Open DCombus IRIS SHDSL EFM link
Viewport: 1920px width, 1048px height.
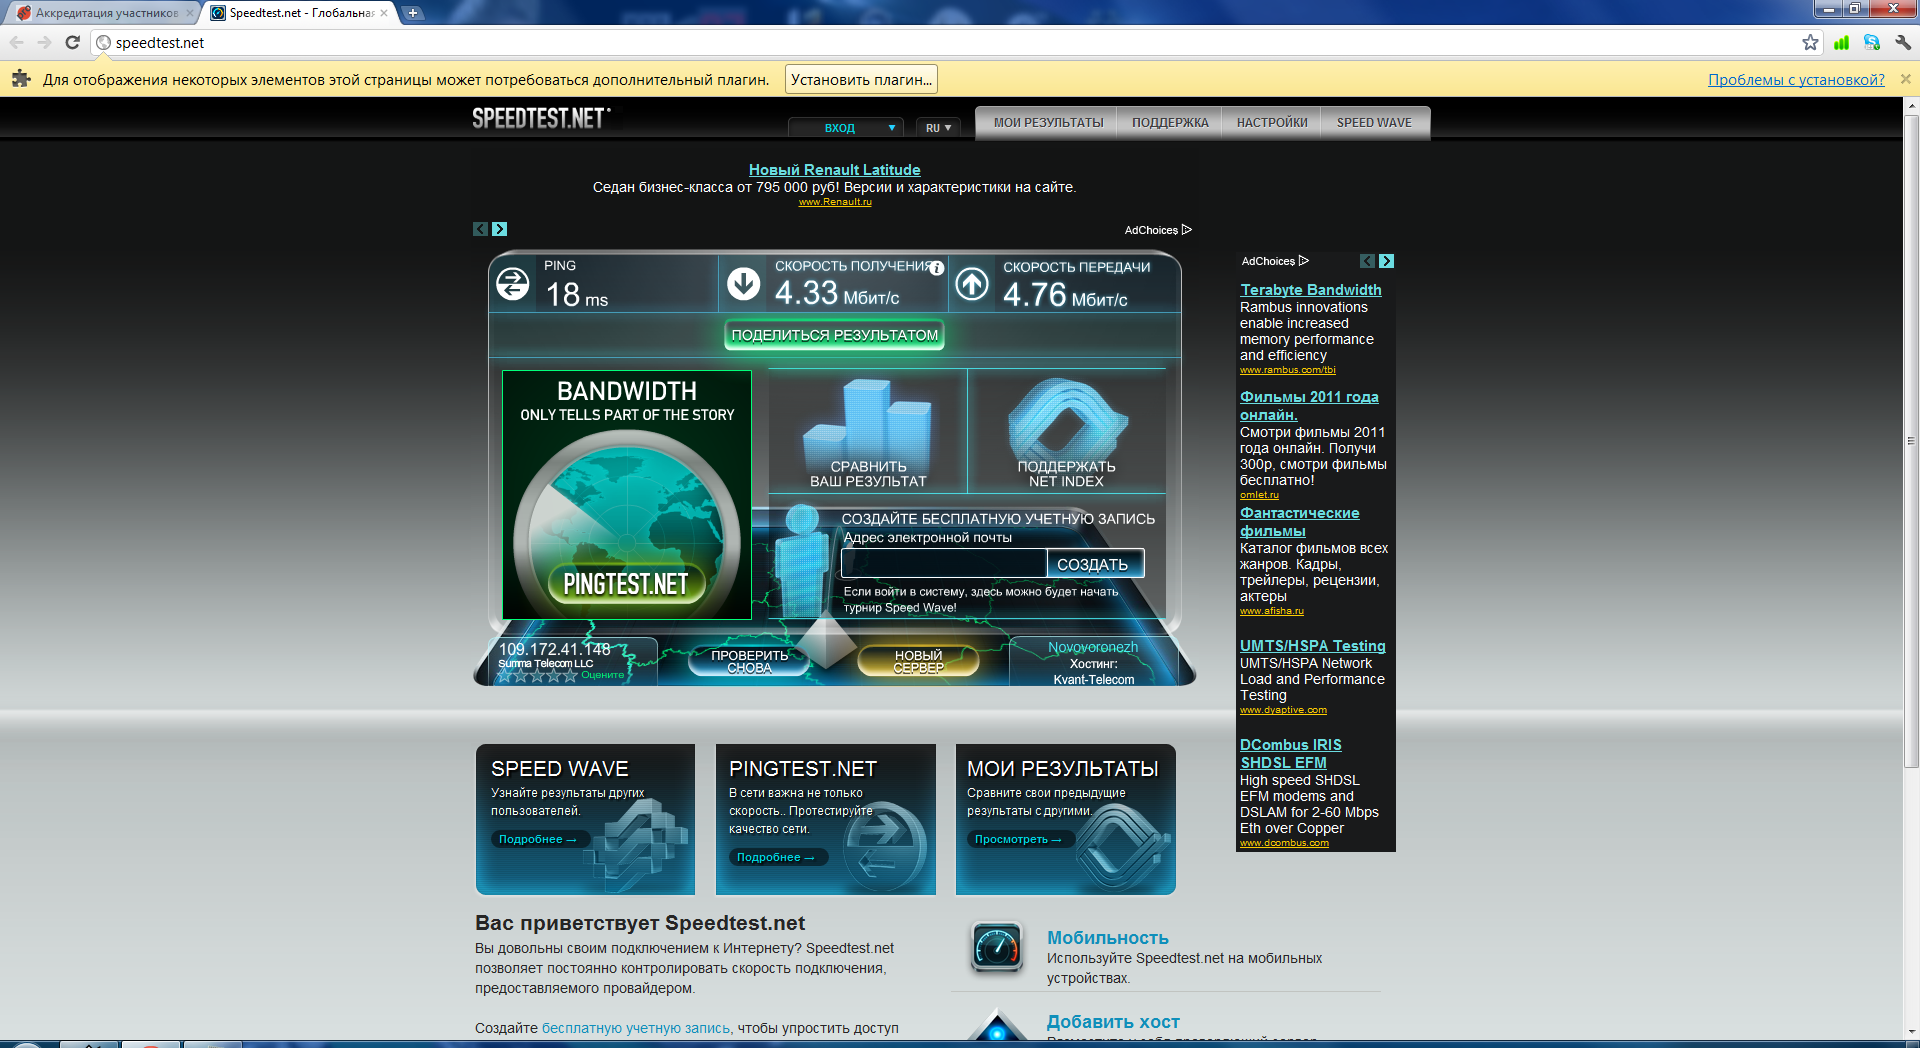(1291, 754)
